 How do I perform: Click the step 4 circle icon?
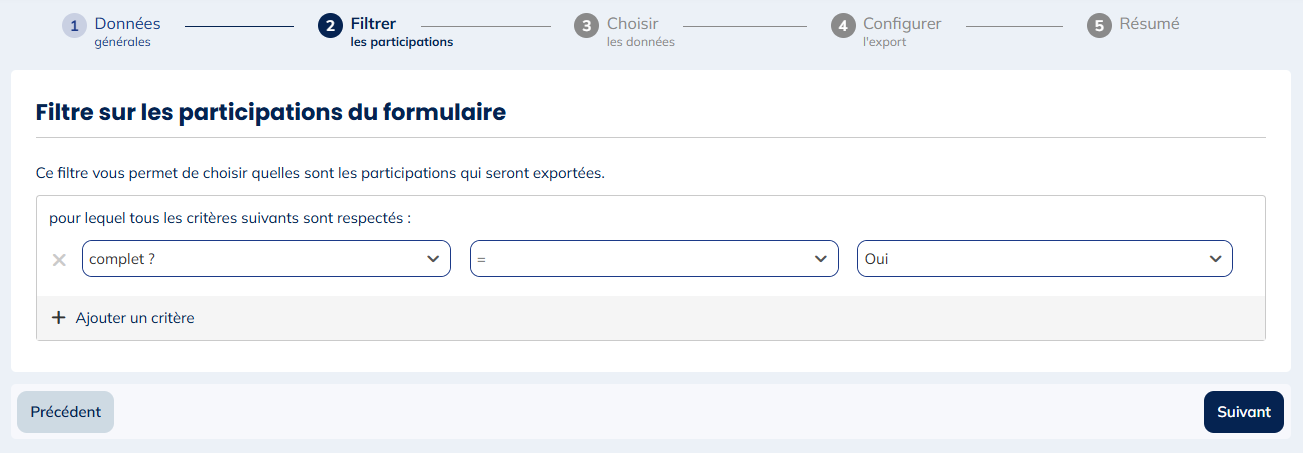[843, 26]
